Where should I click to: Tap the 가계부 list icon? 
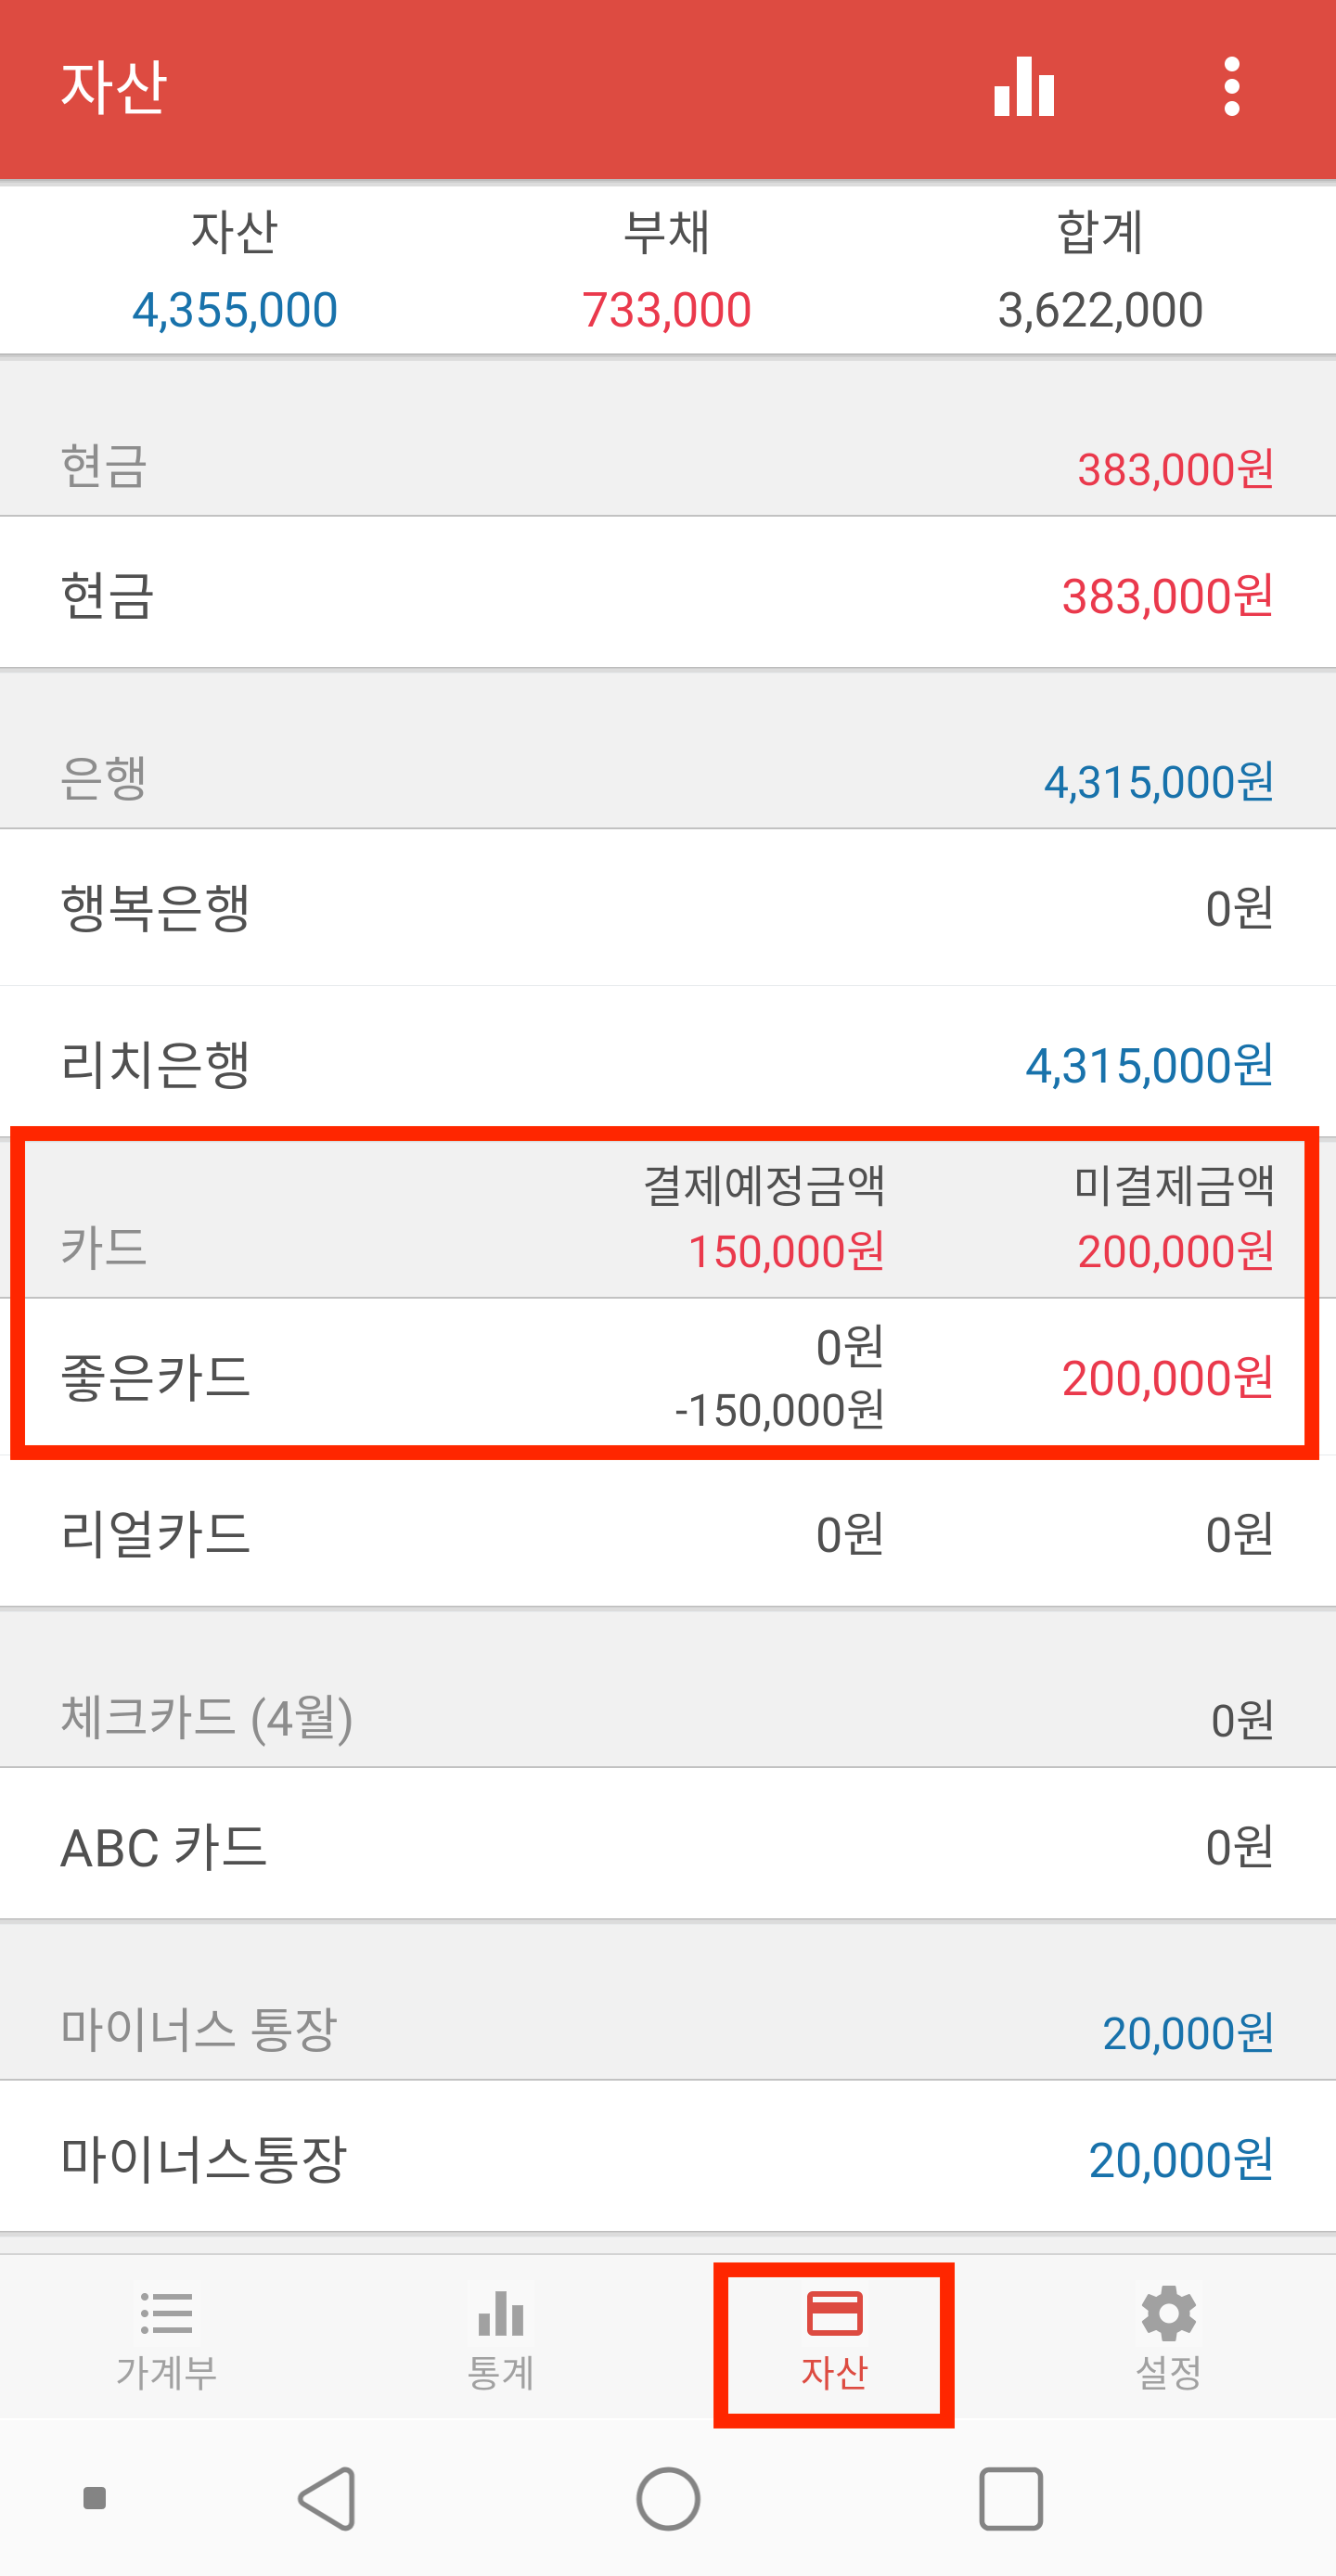(167, 2312)
